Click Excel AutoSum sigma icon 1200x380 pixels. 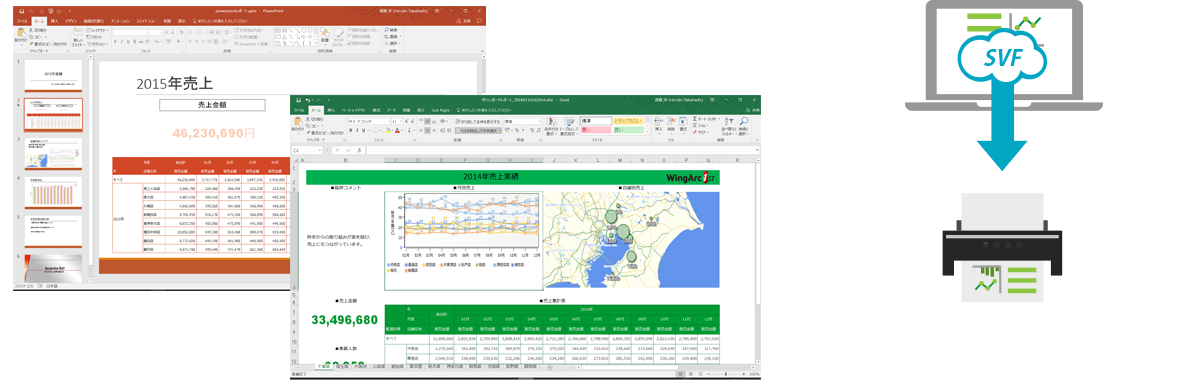click(695, 119)
